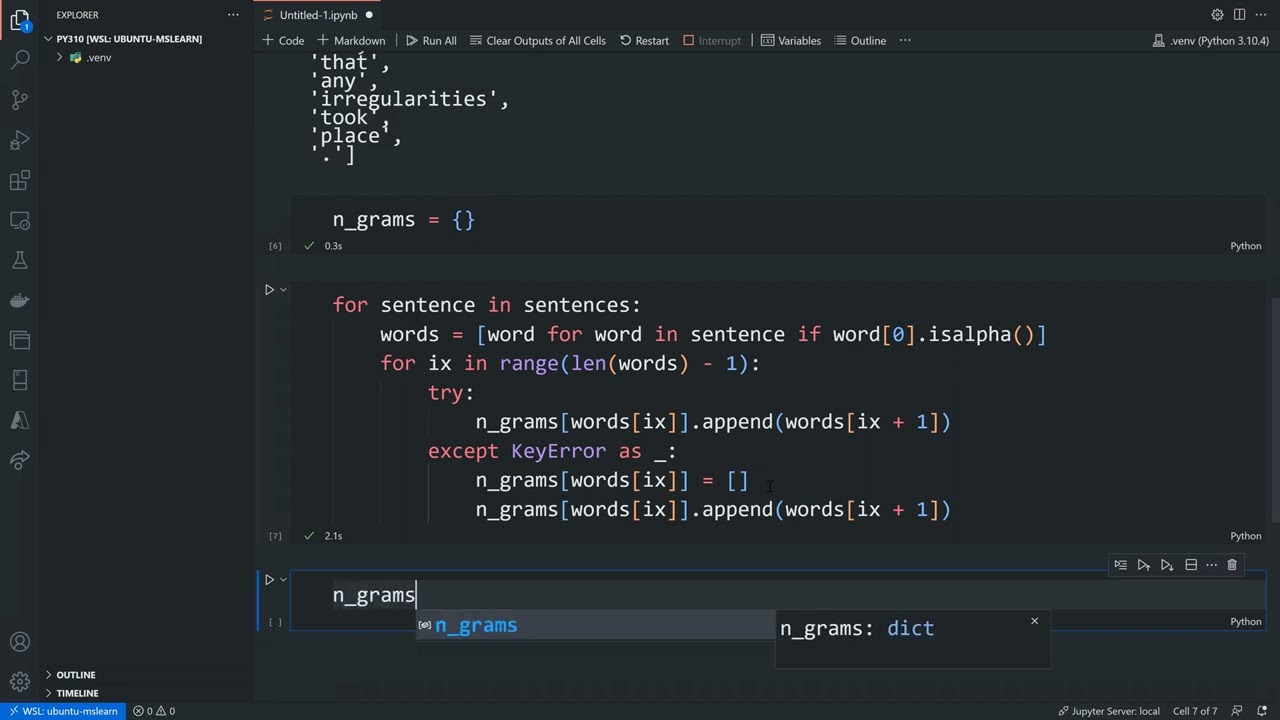The width and height of the screenshot is (1280, 720).
Task: Open the Azure view icon
Action: coord(19,420)
